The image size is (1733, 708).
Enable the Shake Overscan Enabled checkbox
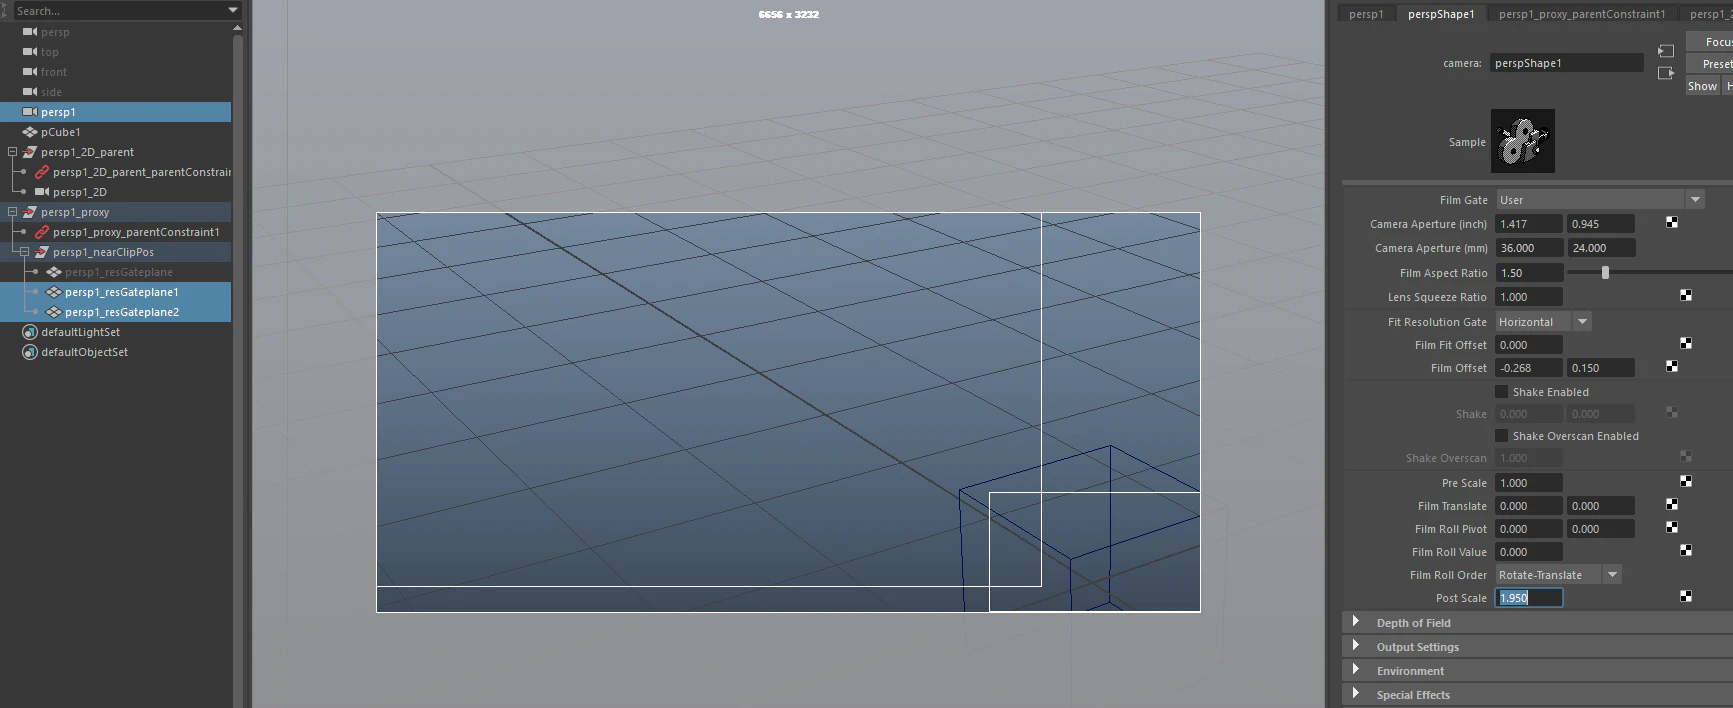(1501, 435)
